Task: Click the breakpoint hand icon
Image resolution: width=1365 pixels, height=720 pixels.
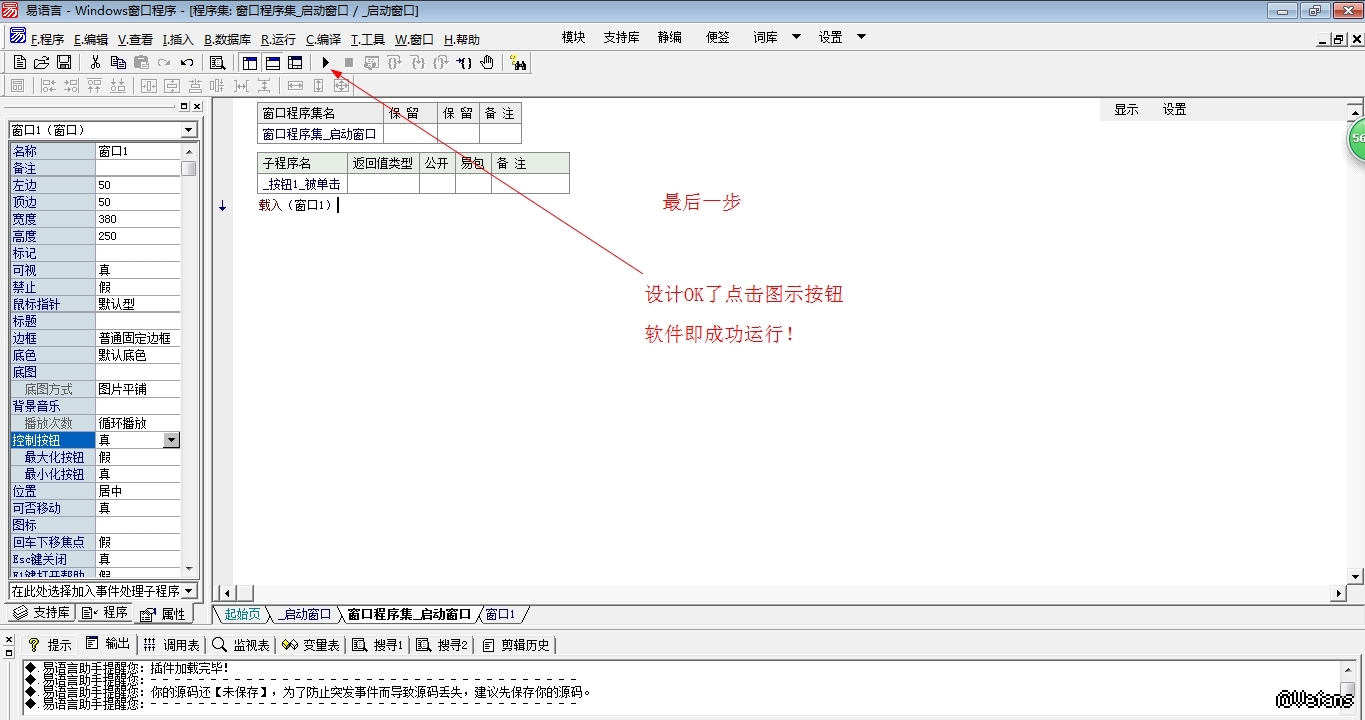Action: [487, 62]
